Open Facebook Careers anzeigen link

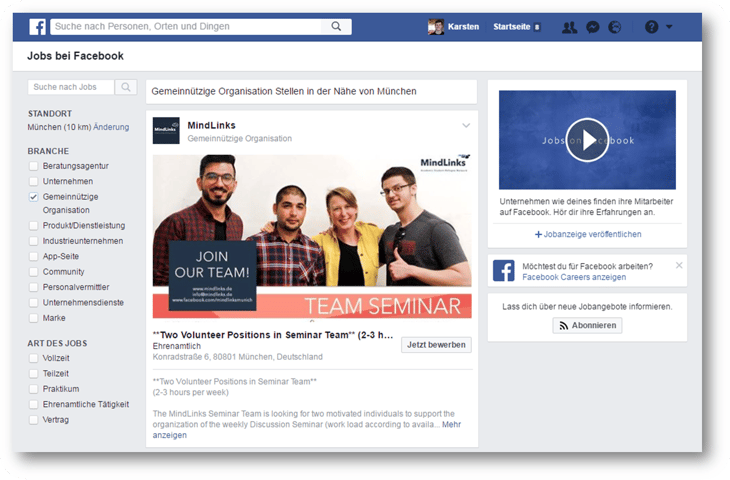(574, 277)
